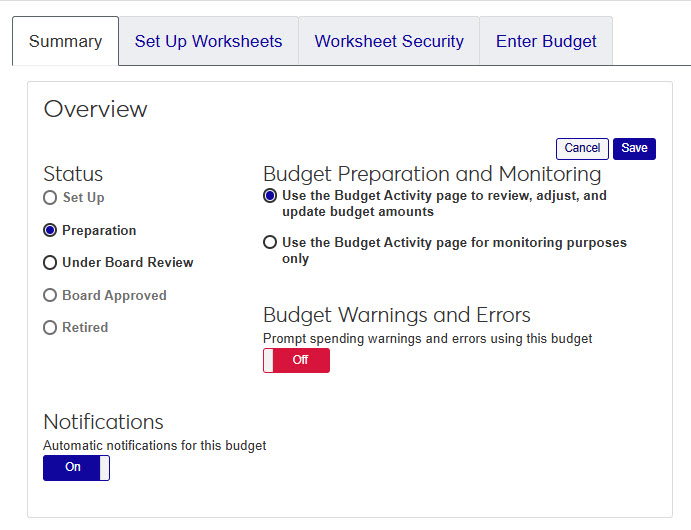Image resolution: width=691 pixels, height=530 pixels.
Task: Turn on Budget Warnings and Errors toggle
Action: click(296, 361)
